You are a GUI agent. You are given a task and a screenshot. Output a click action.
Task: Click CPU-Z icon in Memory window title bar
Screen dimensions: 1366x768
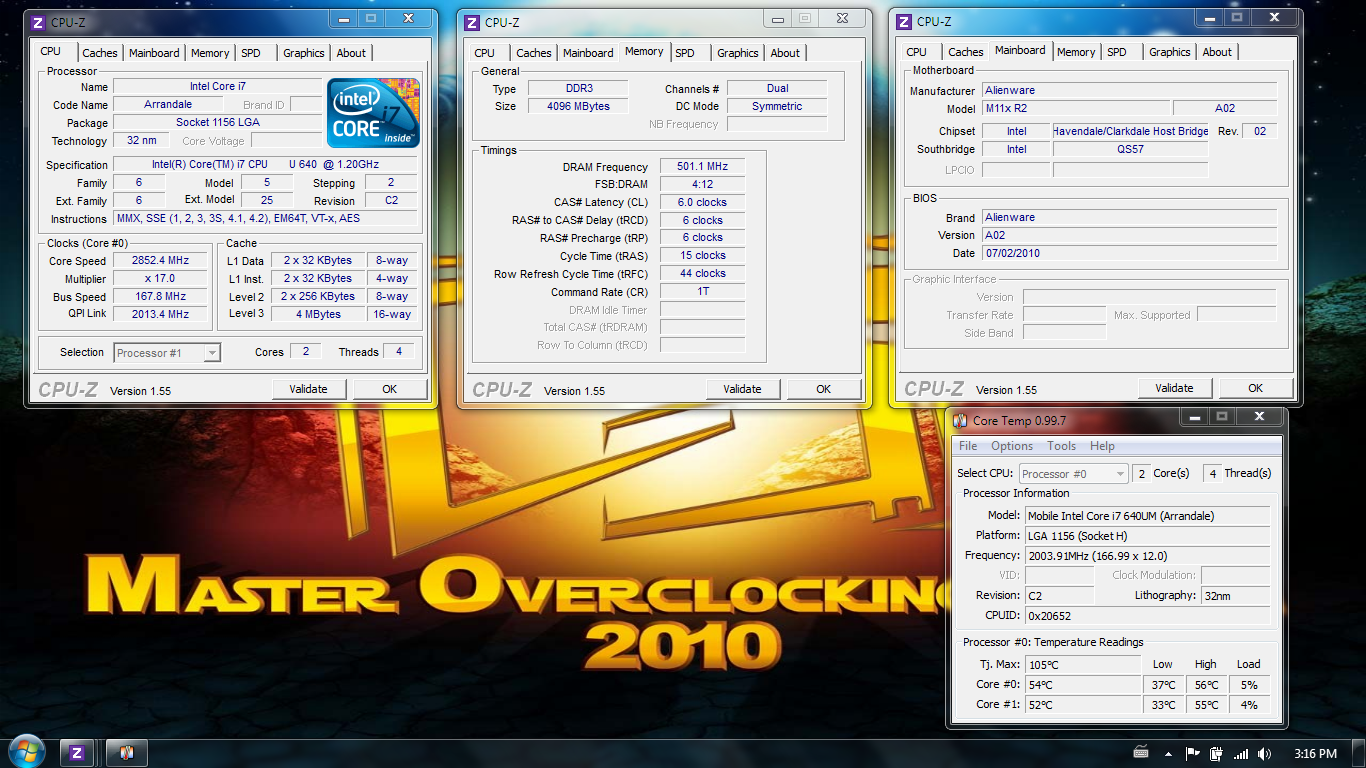click(471, 22)
